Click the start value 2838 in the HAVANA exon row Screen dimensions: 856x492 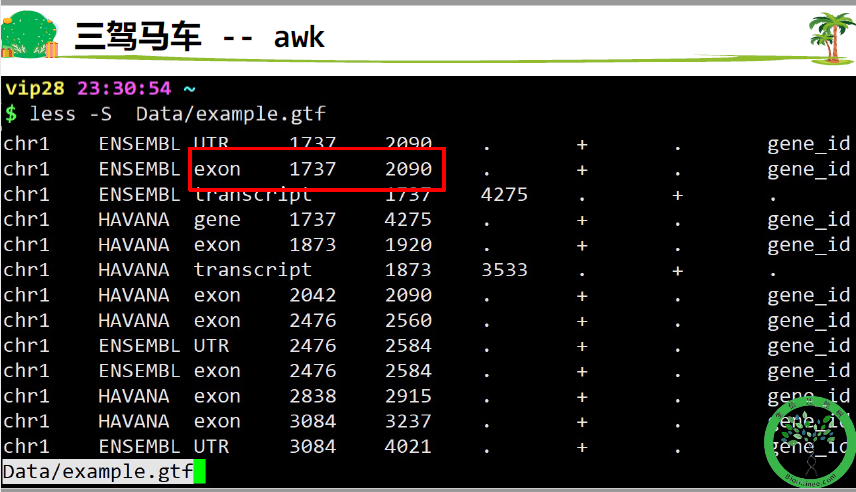(312, 396)
